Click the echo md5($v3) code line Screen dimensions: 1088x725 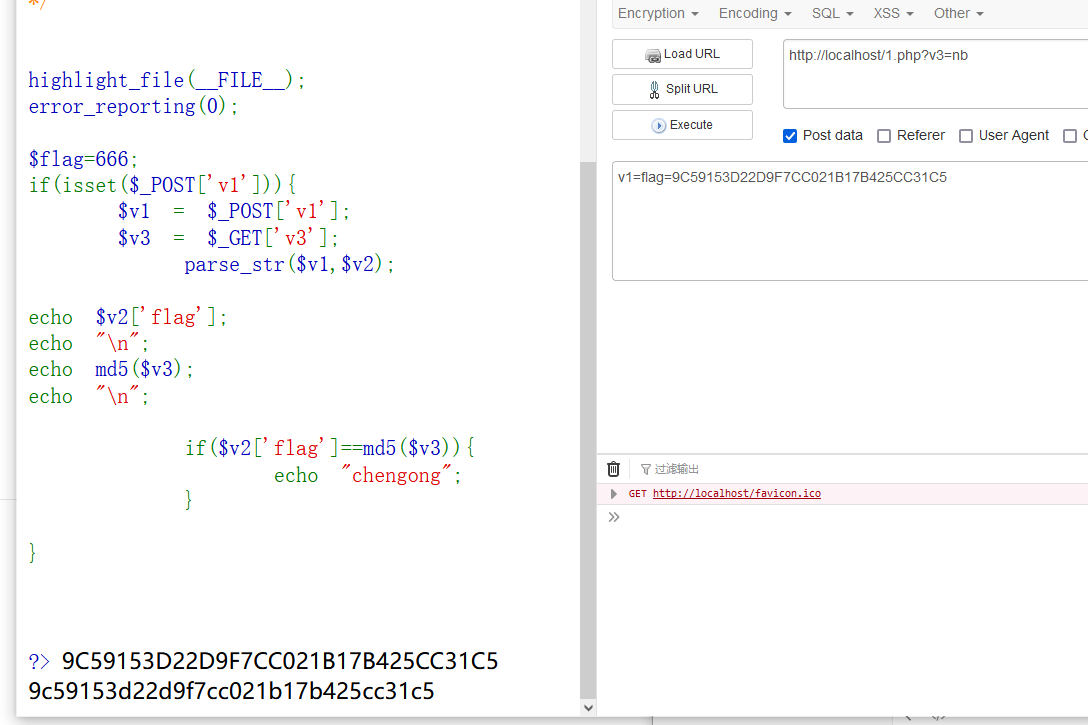click(x=111, y=370)
